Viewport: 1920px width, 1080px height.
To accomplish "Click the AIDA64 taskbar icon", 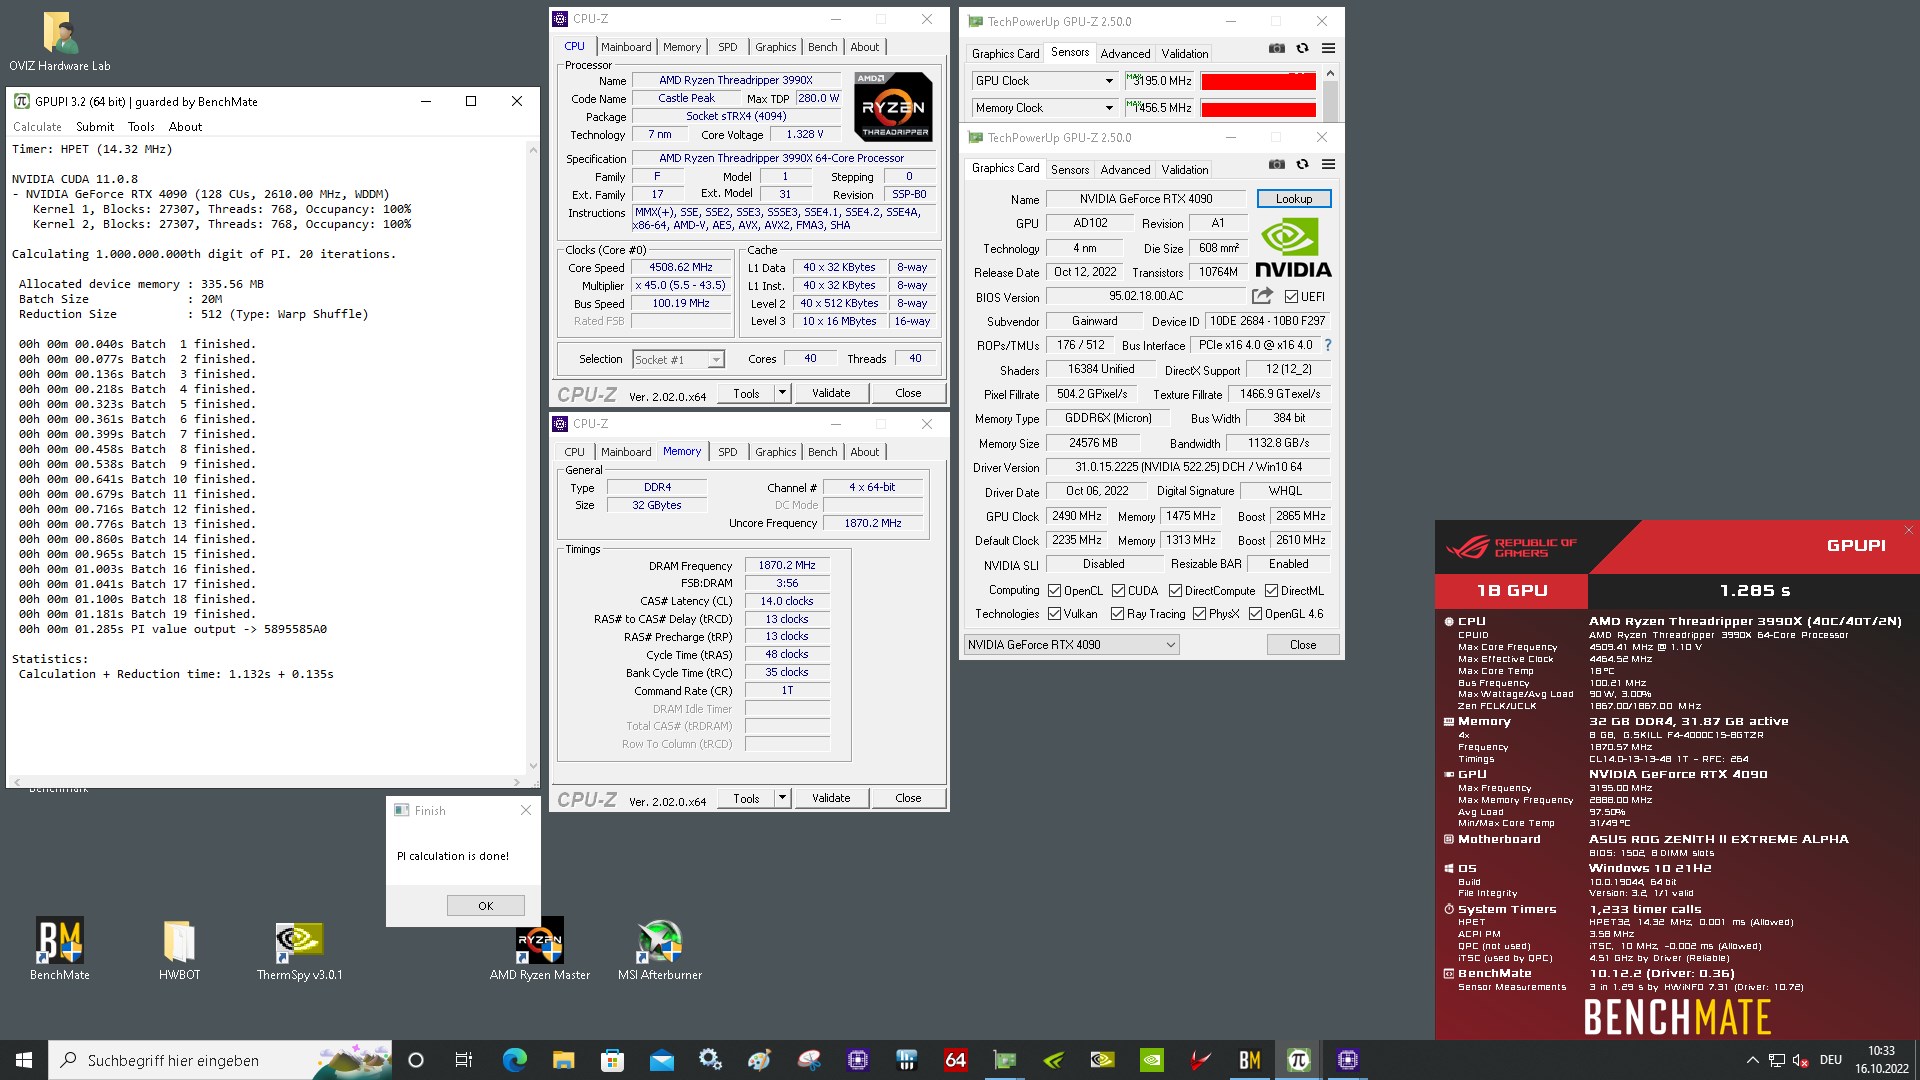I will point(955,1060).
